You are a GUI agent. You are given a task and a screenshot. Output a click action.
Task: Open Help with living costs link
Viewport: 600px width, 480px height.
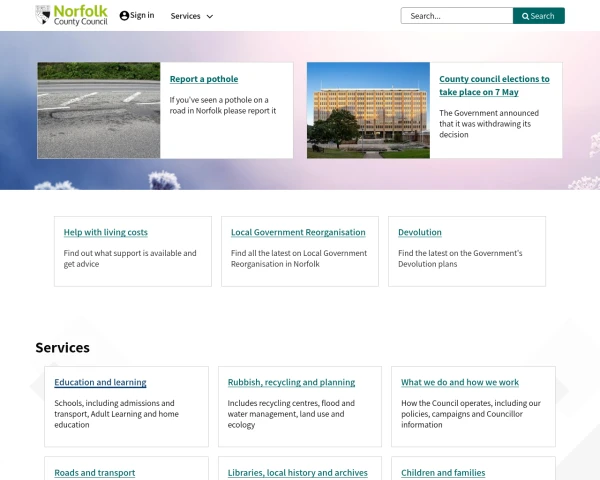coord(105,232)
